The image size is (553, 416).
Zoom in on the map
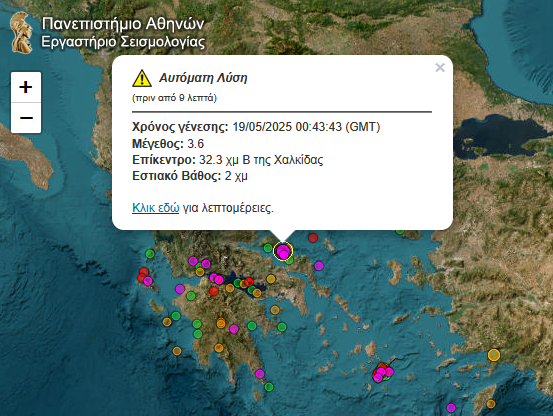26,87
